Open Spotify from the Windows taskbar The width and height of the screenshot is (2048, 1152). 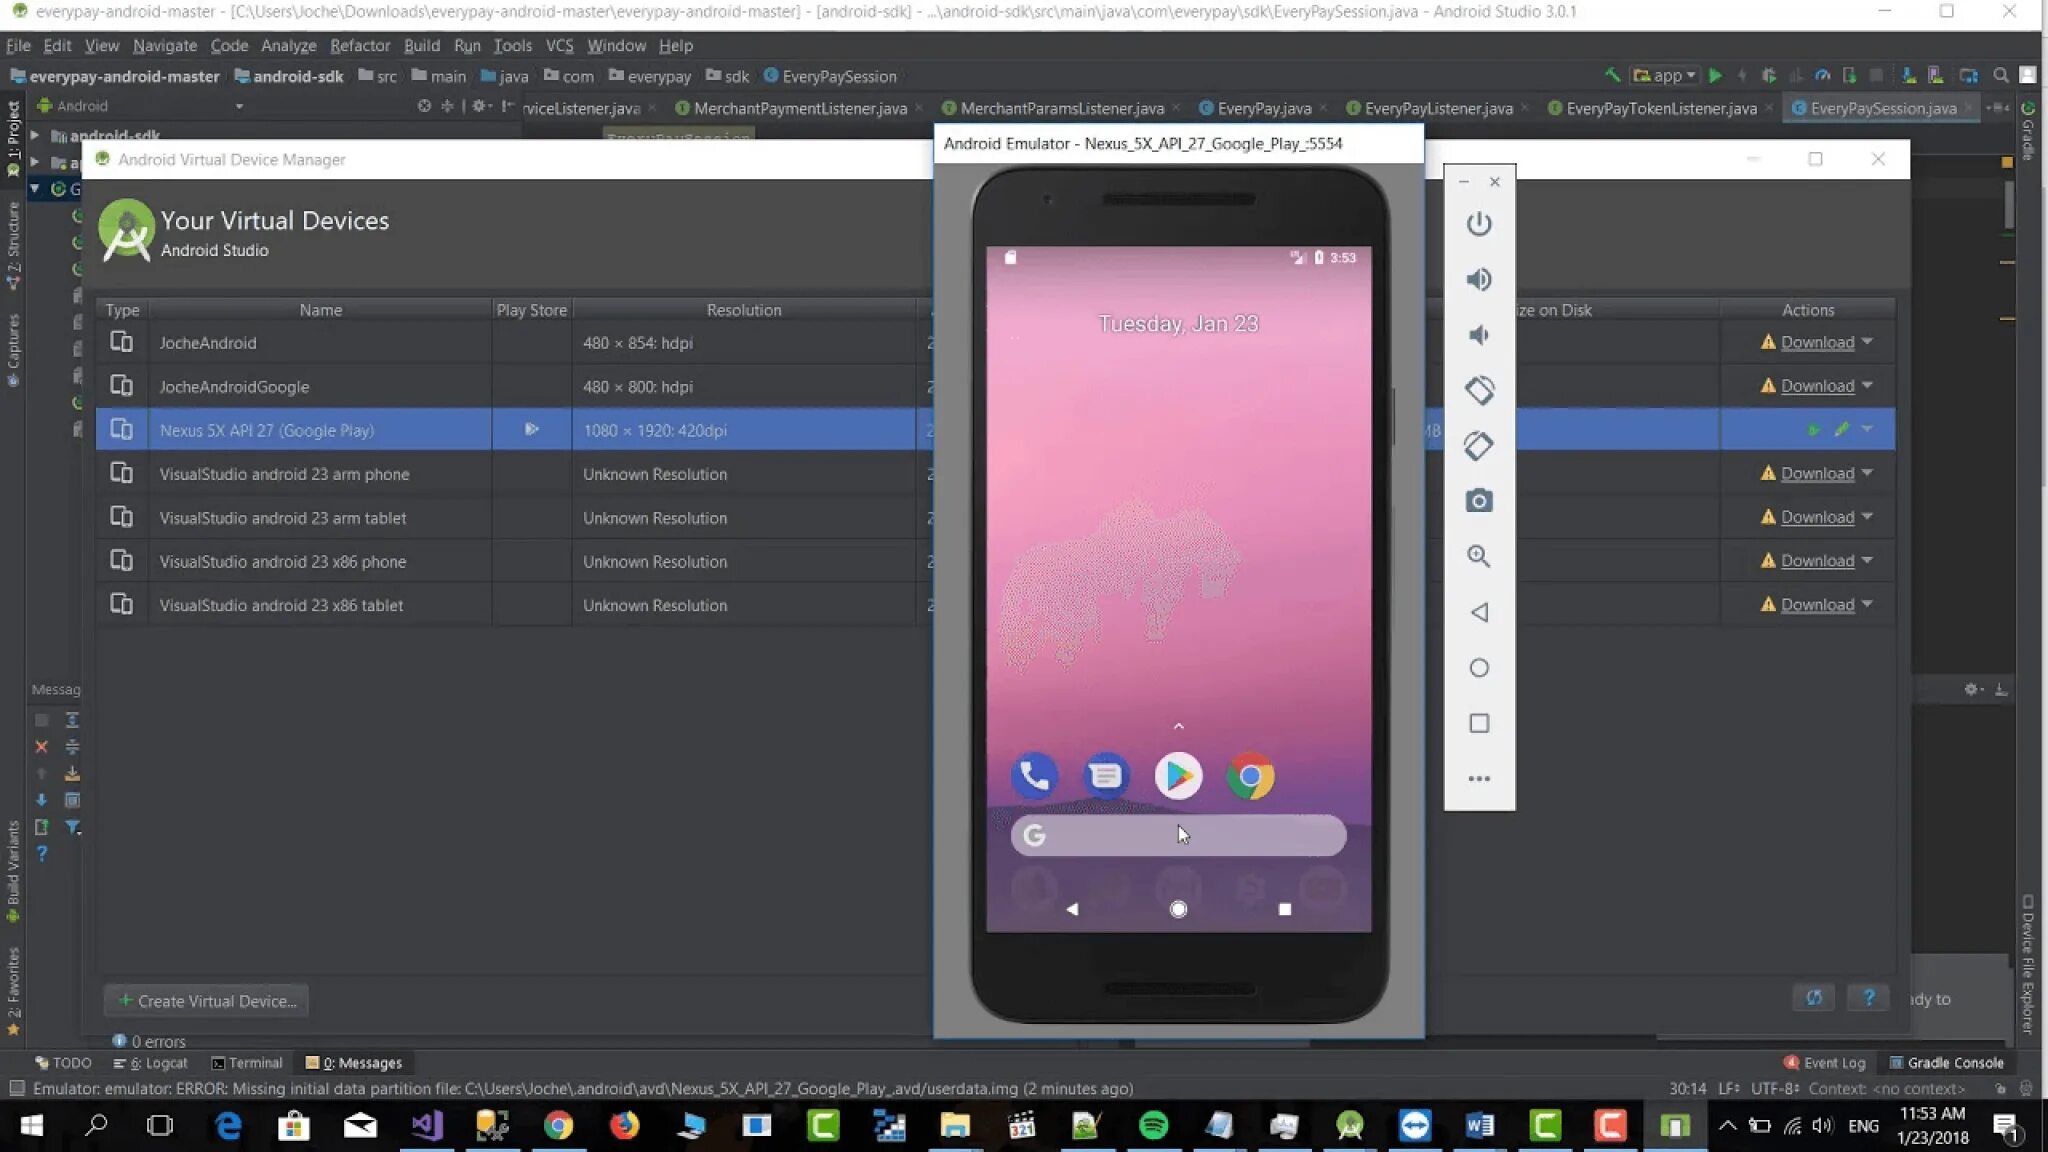(1153, 1126)
